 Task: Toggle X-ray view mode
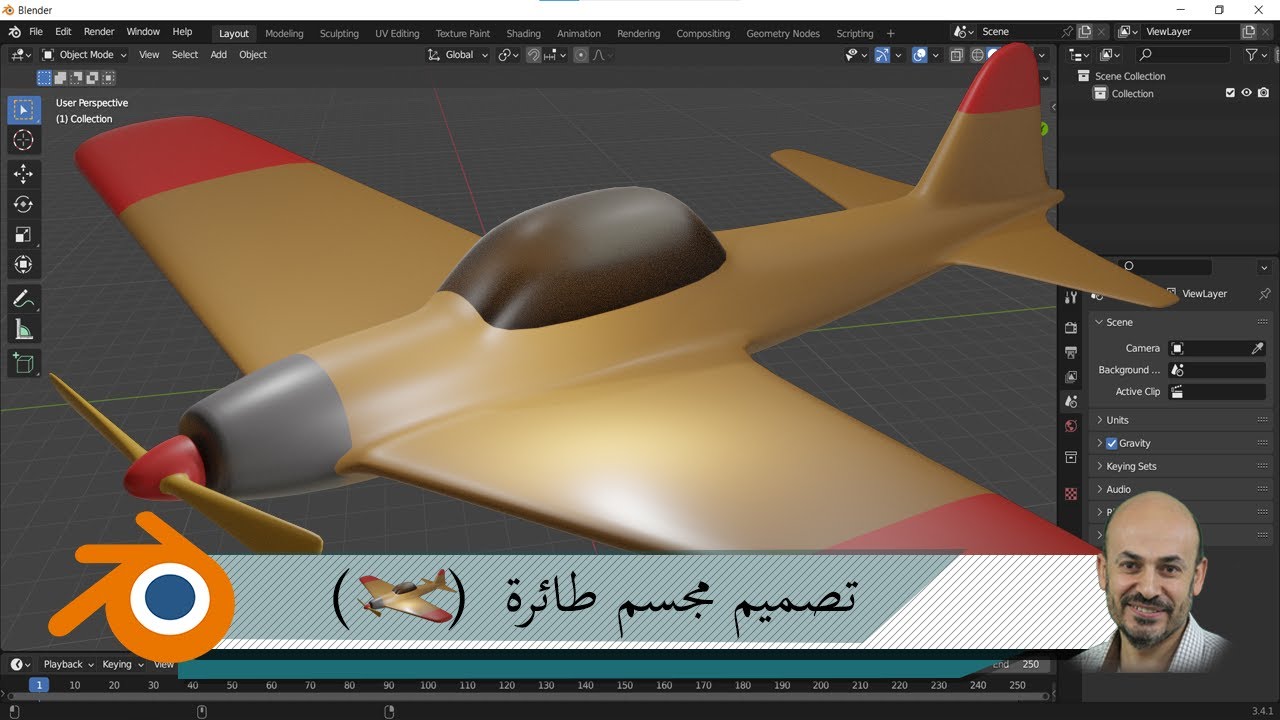point(957,55)
